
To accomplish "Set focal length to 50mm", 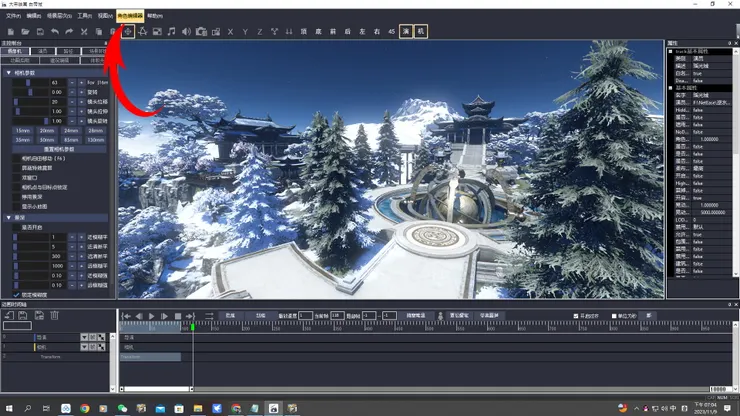I will pos(47,140).
